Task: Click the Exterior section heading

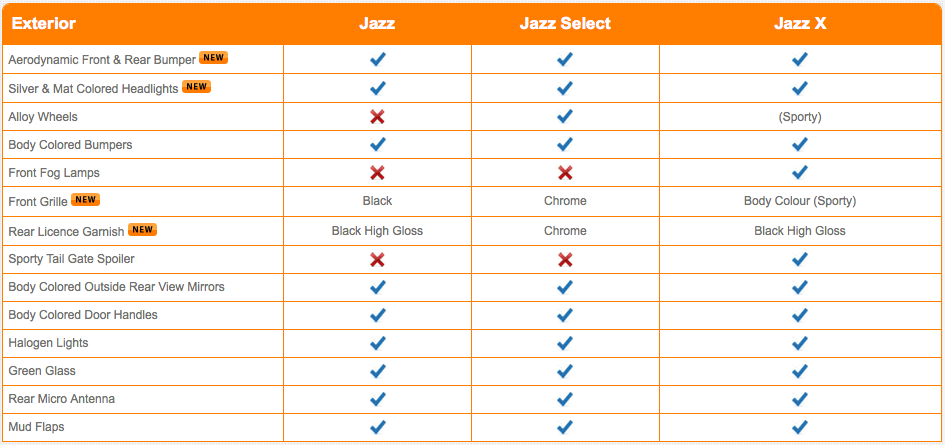Action: coord(44,24)
